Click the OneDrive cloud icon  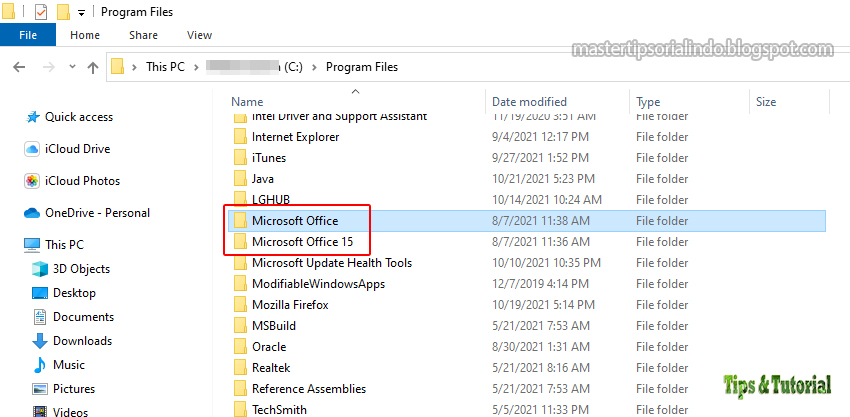click(x=32, y=213)
